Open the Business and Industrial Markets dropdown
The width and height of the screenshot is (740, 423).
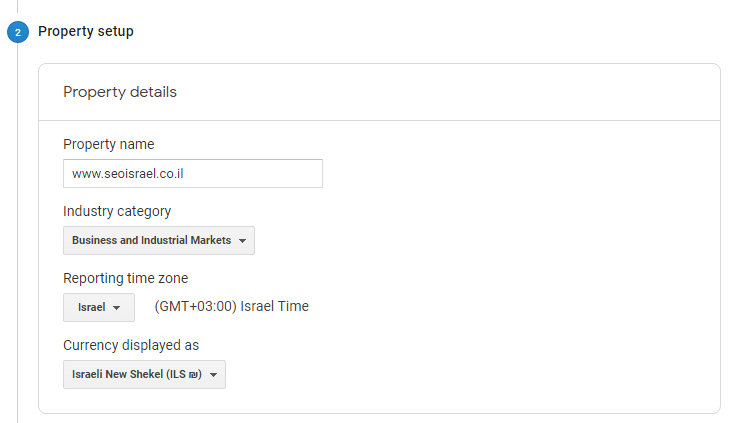[152, 240]
